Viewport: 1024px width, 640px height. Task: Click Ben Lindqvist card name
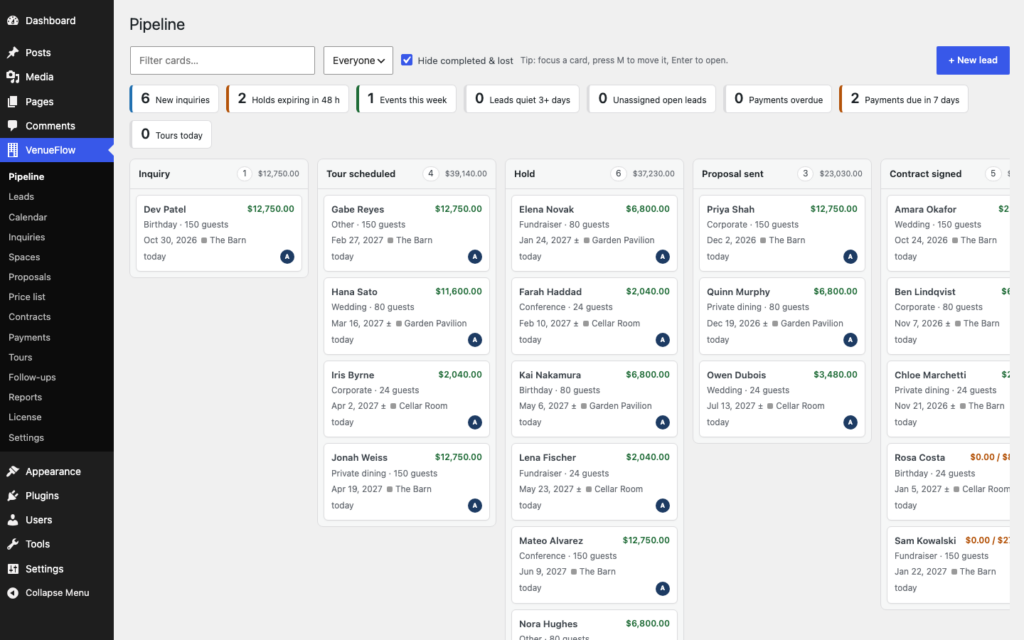(x=925, y=292)
